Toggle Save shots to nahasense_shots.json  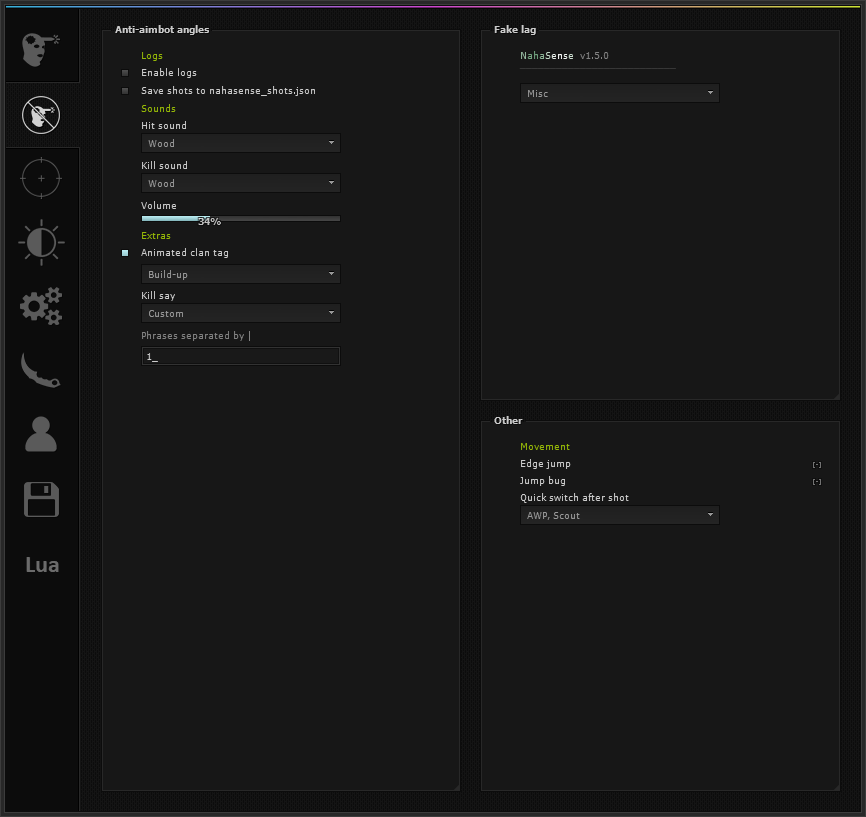(x=125, y=91)
